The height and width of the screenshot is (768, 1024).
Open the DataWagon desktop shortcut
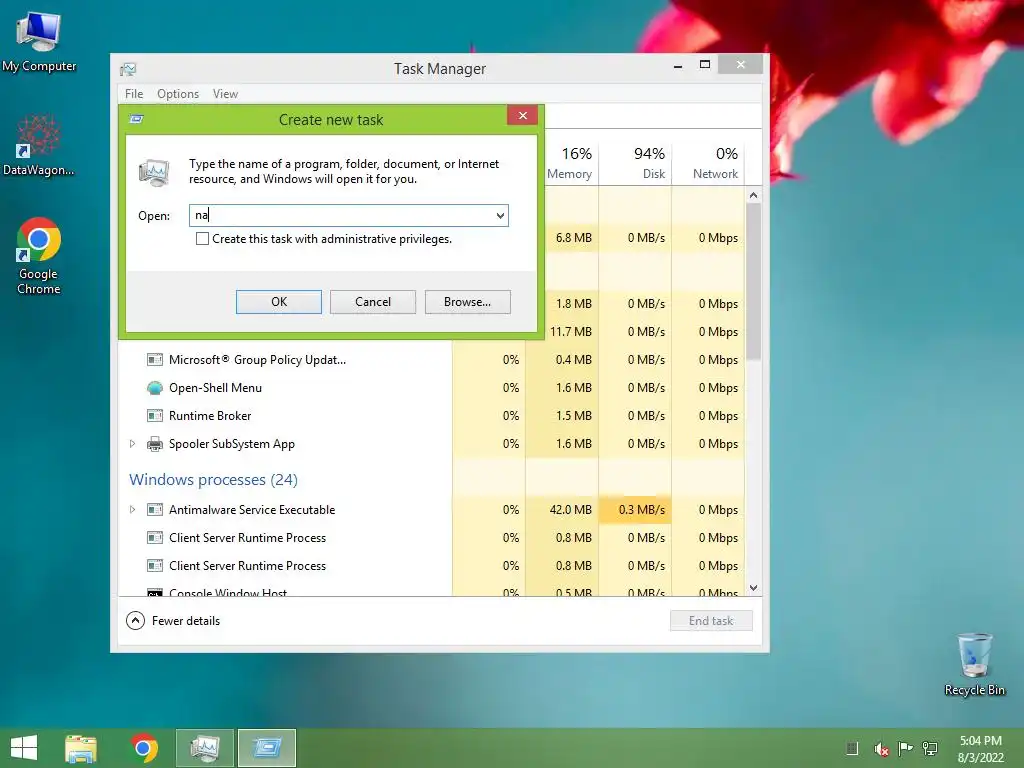(39, 145)
